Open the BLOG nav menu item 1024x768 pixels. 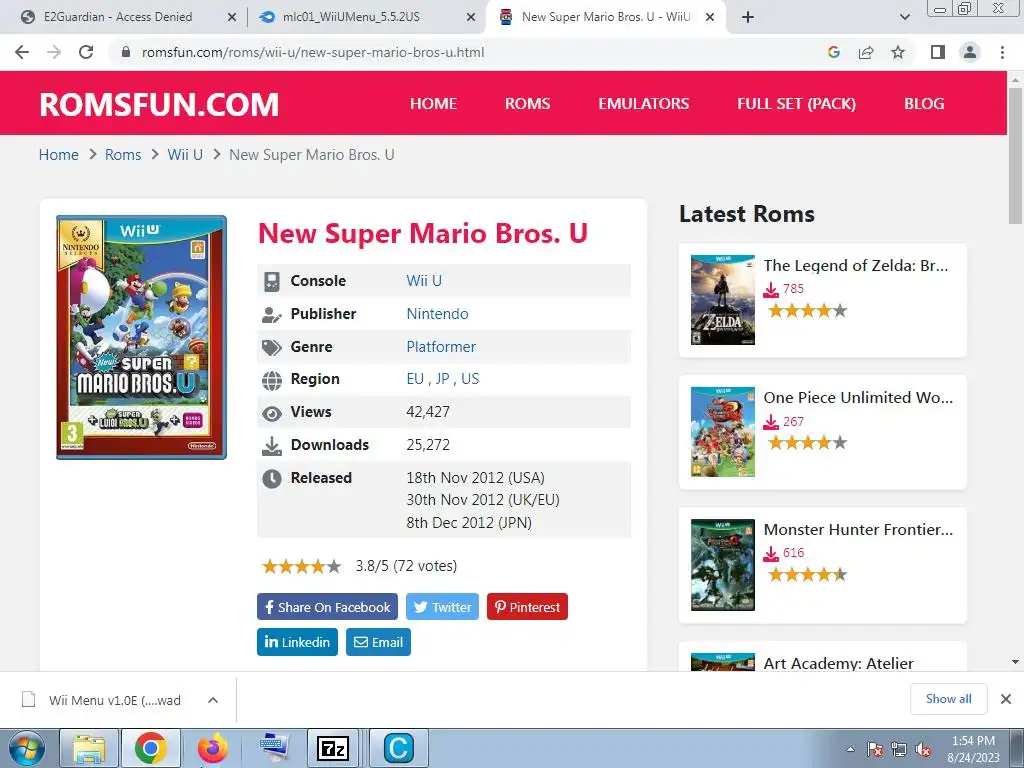coord(923,104)
